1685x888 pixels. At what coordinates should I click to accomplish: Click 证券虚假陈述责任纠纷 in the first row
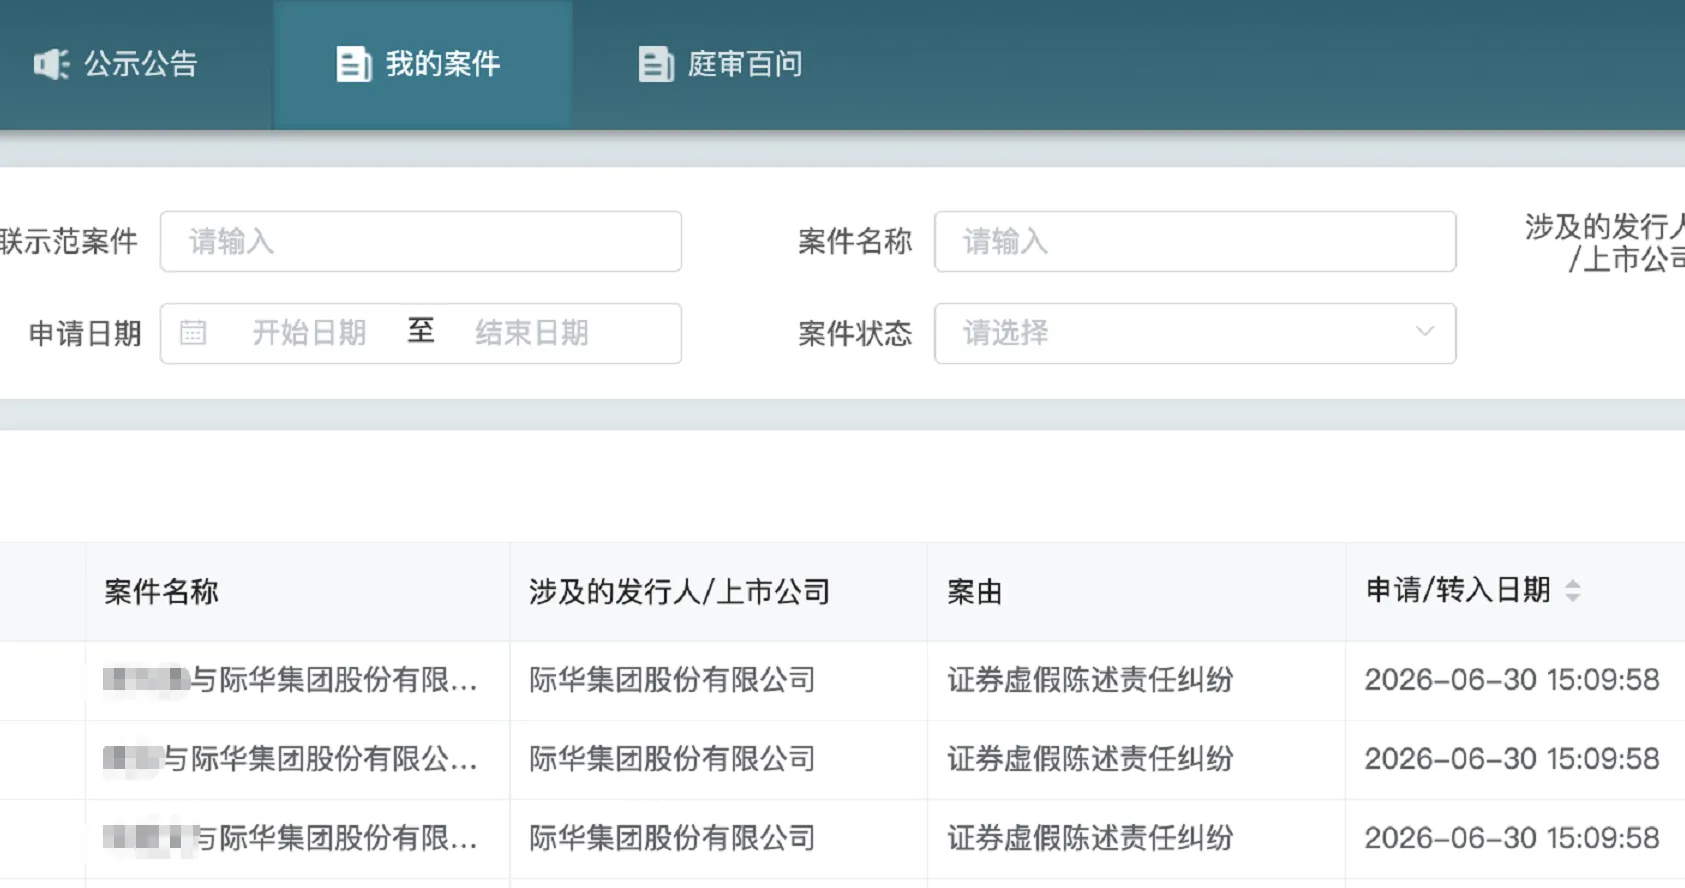point(1091,680)
